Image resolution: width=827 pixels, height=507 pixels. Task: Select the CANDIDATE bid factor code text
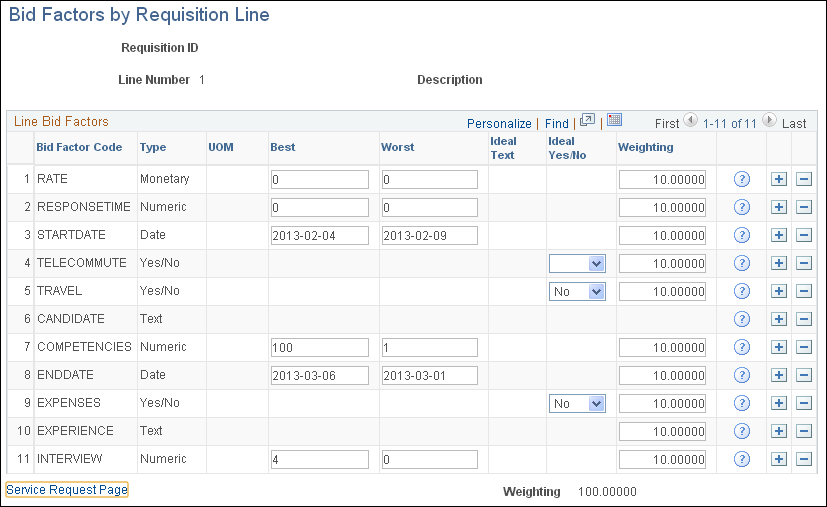(71, 319)
